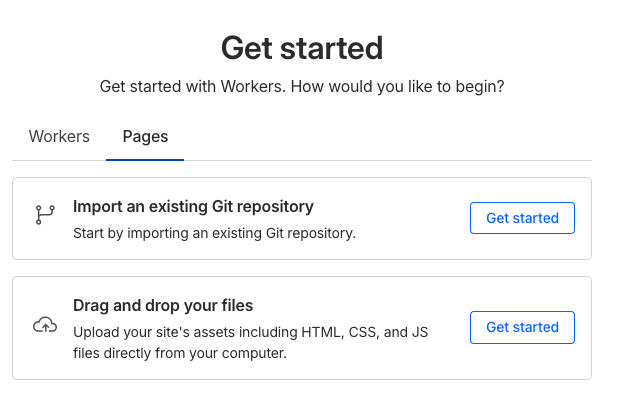Click the underlined active Pages tab label

pyautogui.click(x=145, y=137)
